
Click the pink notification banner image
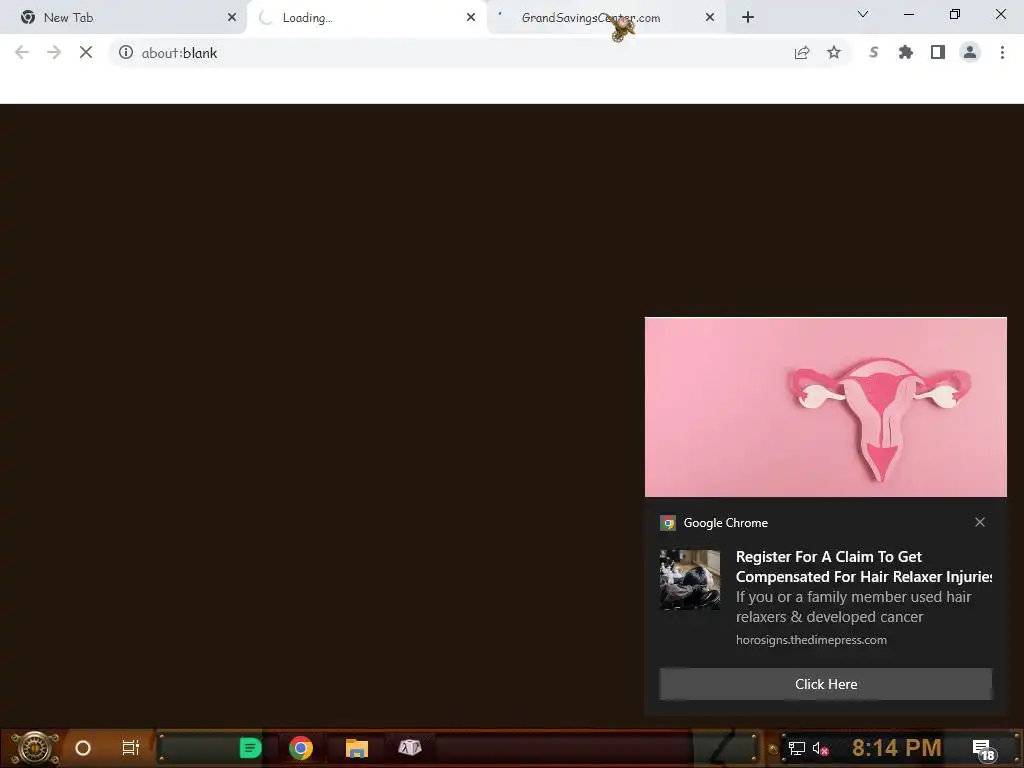(x=825, y=407)
